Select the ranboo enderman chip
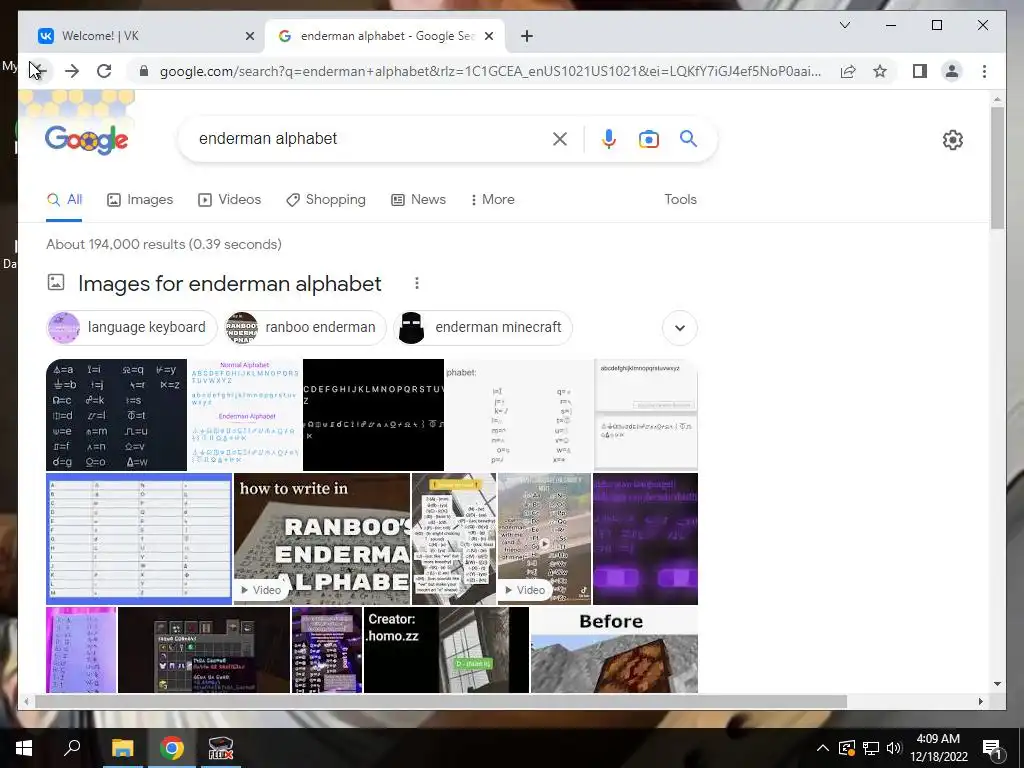Image resolution: width=1024 pixels, height=768 pixels. click(x=306, y=328)
